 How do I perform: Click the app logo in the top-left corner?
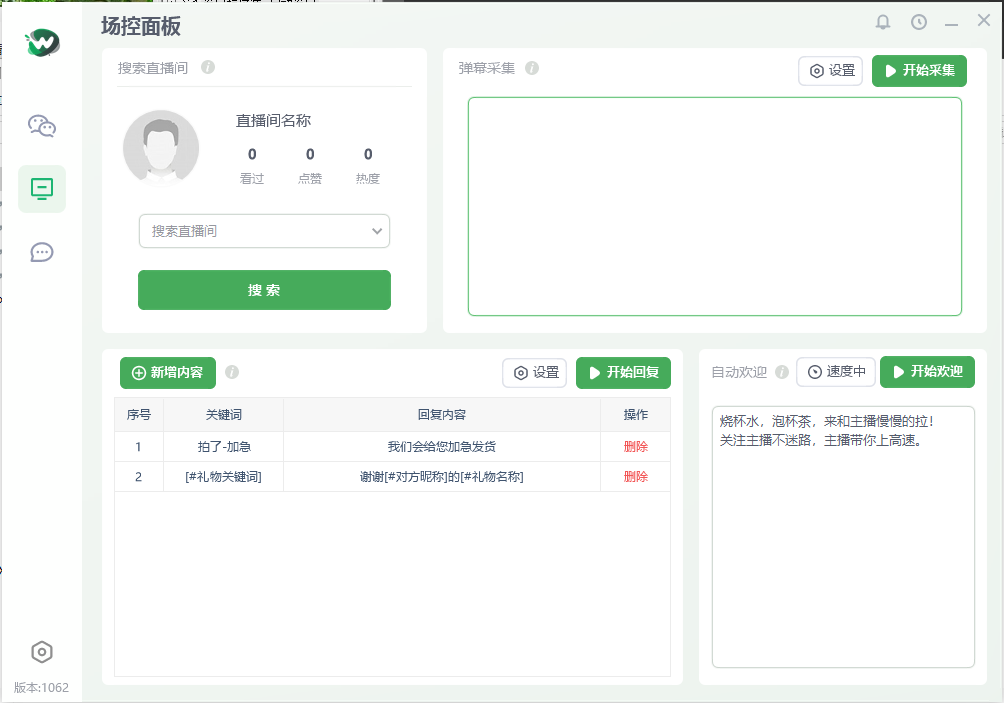[x=40, y=43]
